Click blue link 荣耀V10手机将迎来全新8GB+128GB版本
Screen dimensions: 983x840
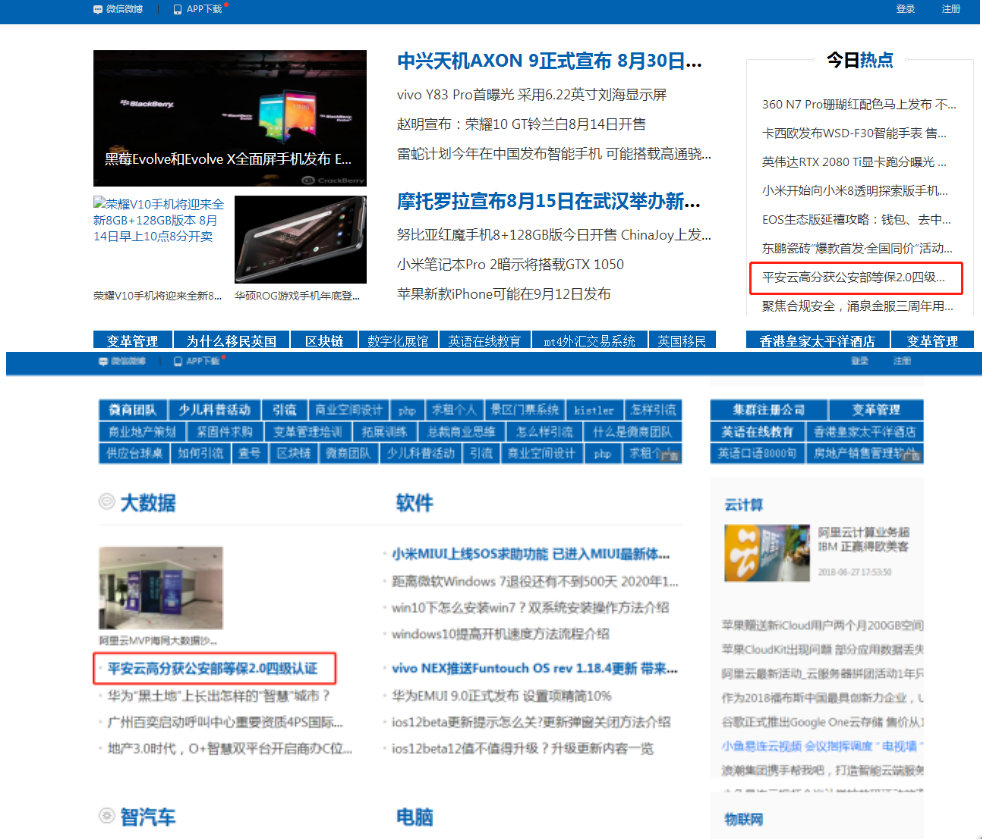[159, 220]
